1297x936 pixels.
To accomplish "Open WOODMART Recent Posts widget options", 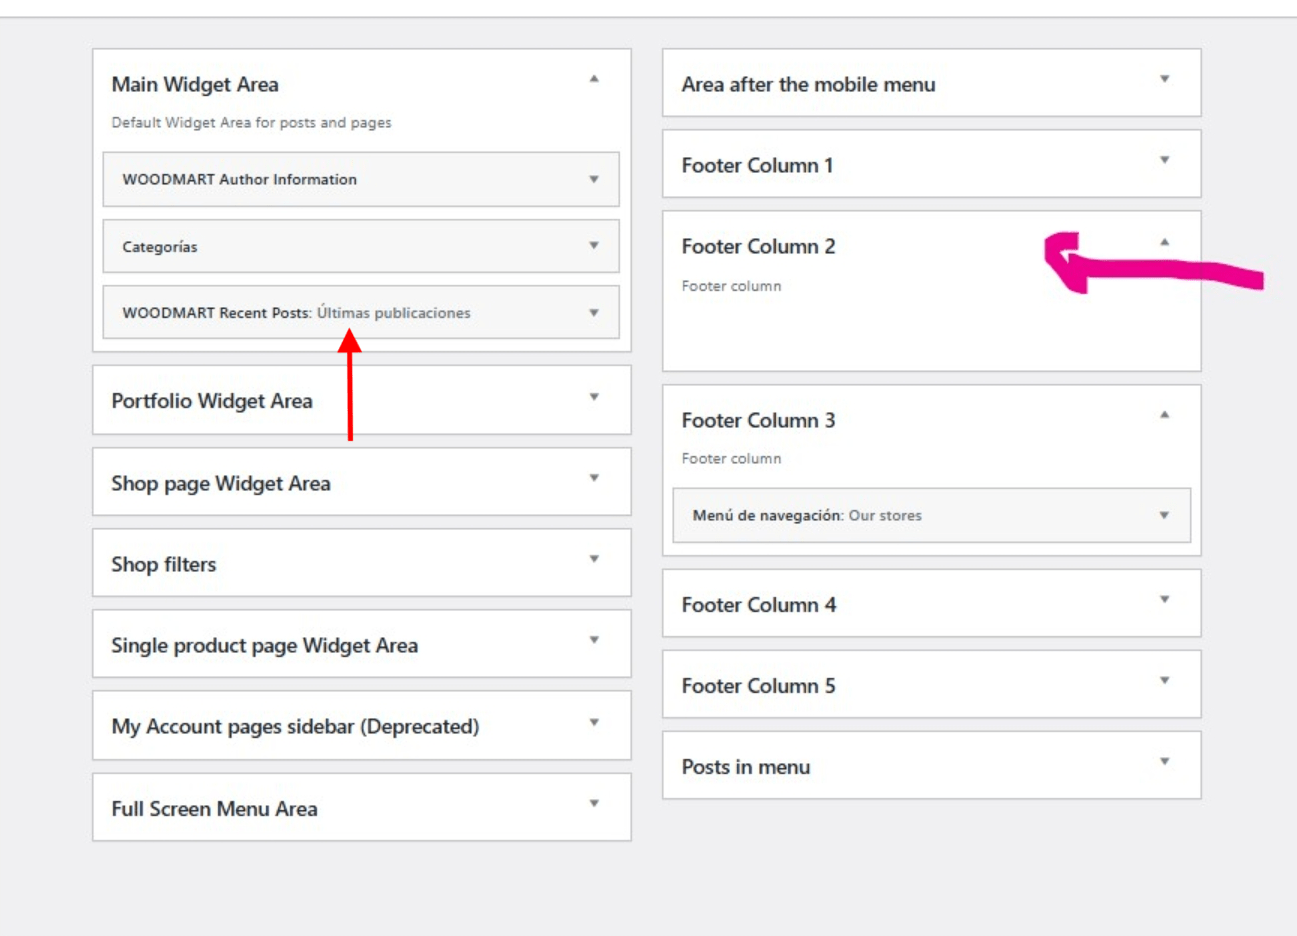I will point(594,313).
